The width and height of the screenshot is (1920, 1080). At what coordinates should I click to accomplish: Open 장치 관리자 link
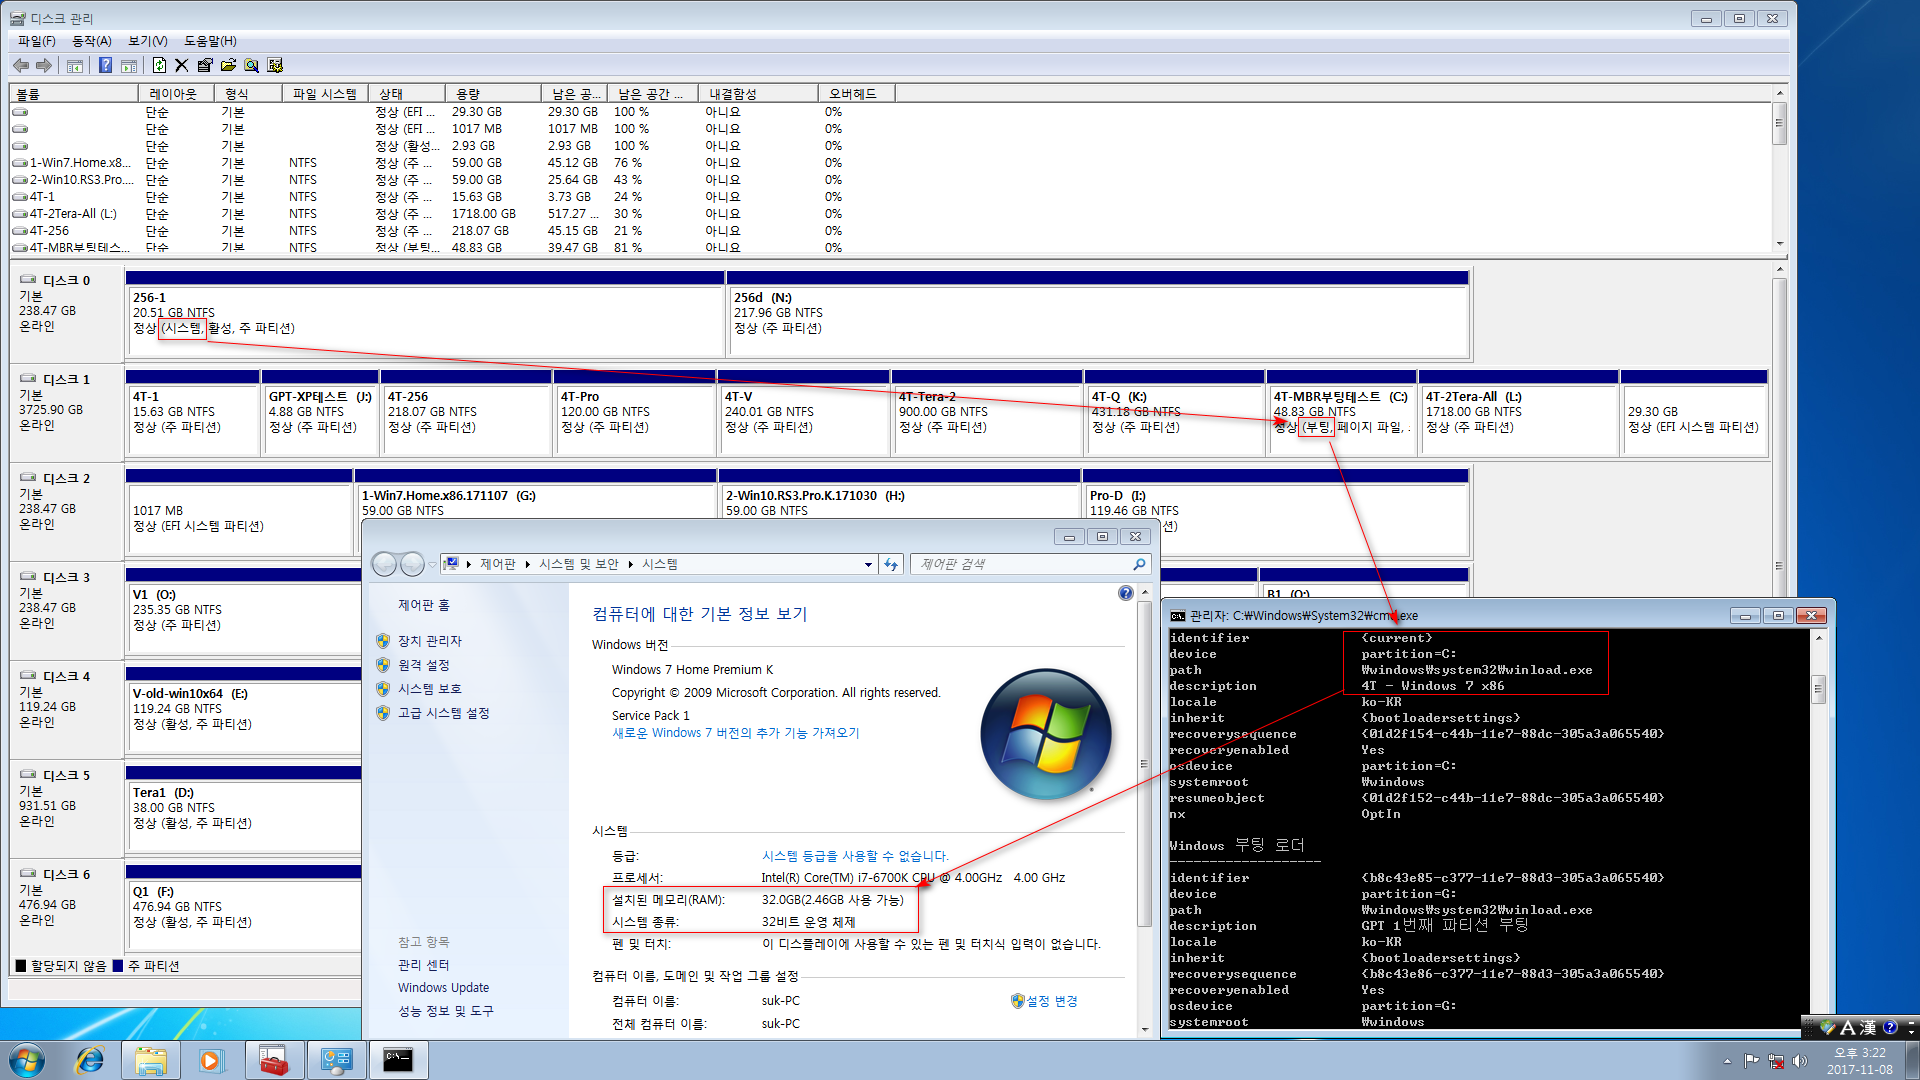[430, 641]
